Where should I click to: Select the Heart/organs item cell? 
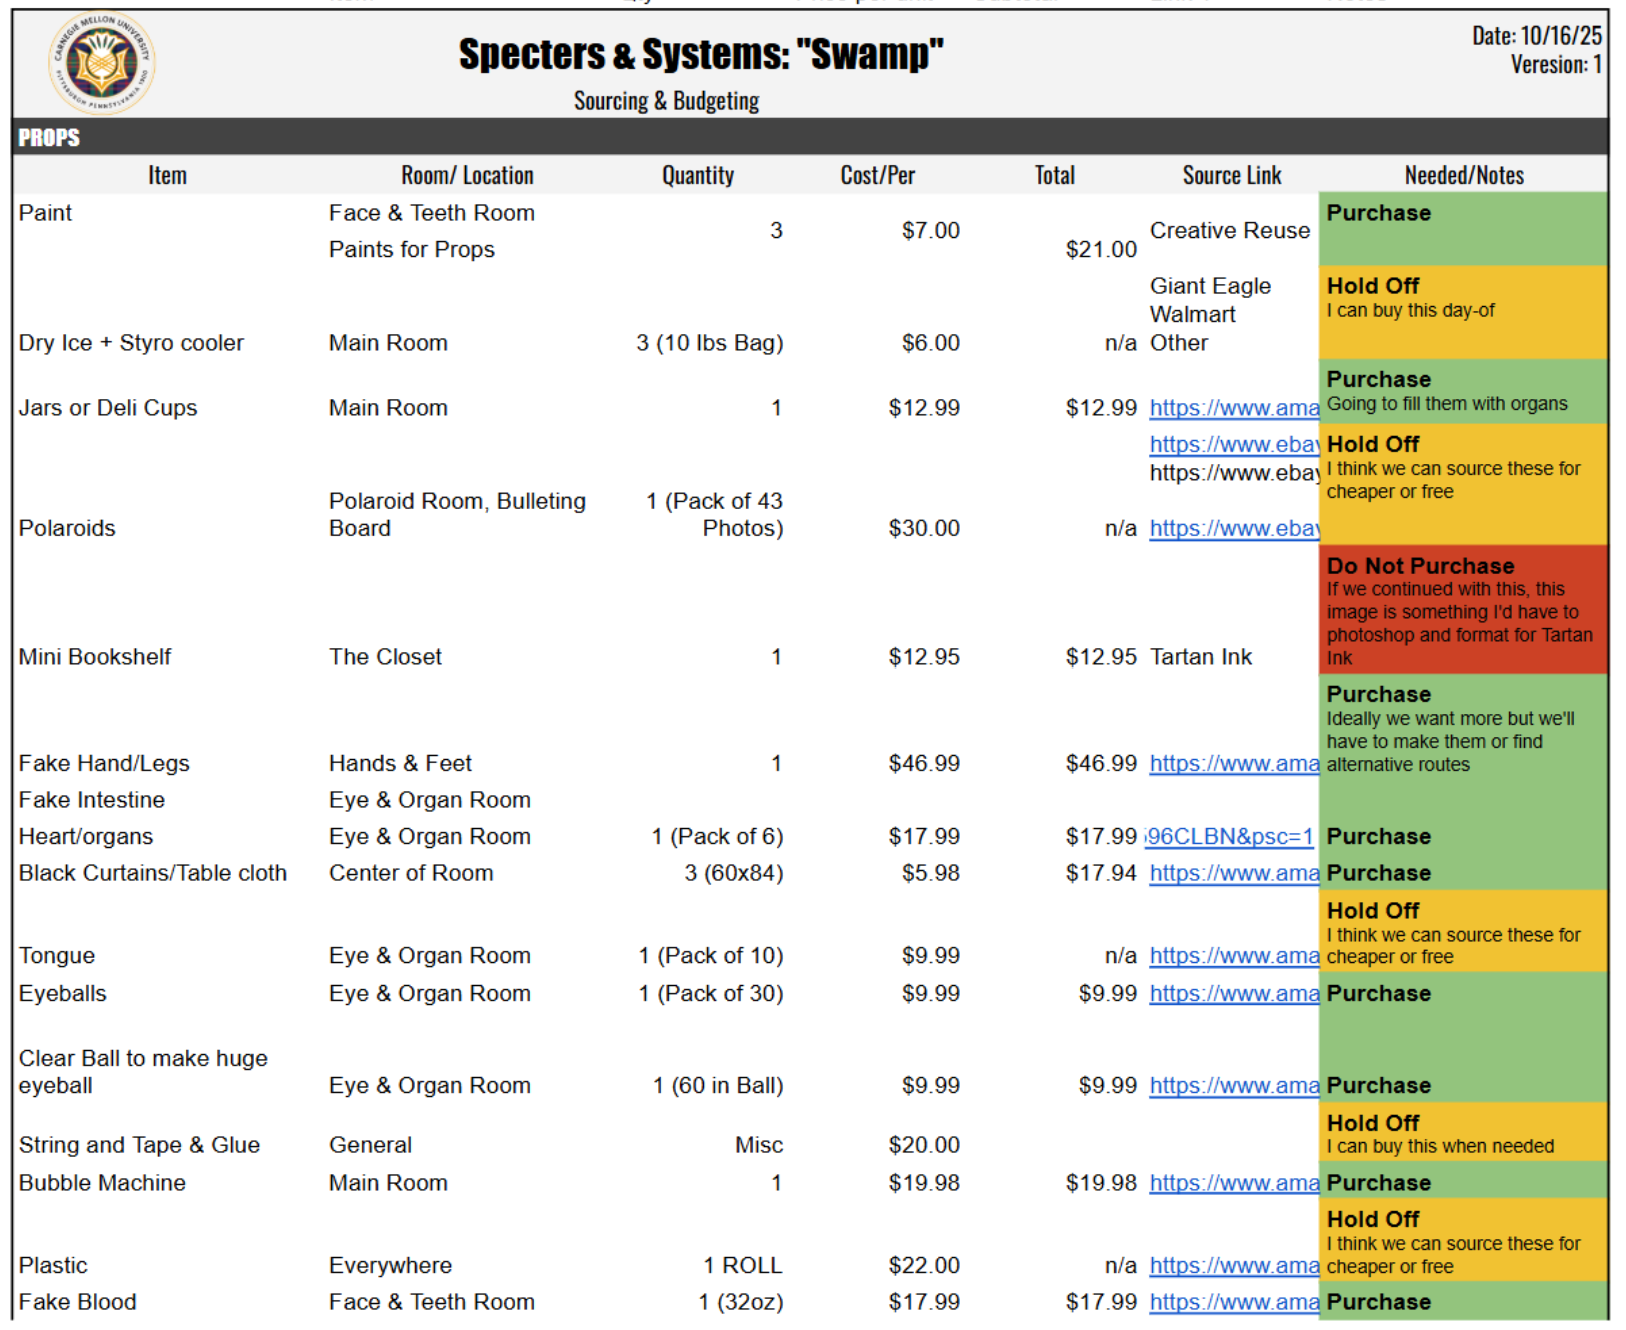86,837
